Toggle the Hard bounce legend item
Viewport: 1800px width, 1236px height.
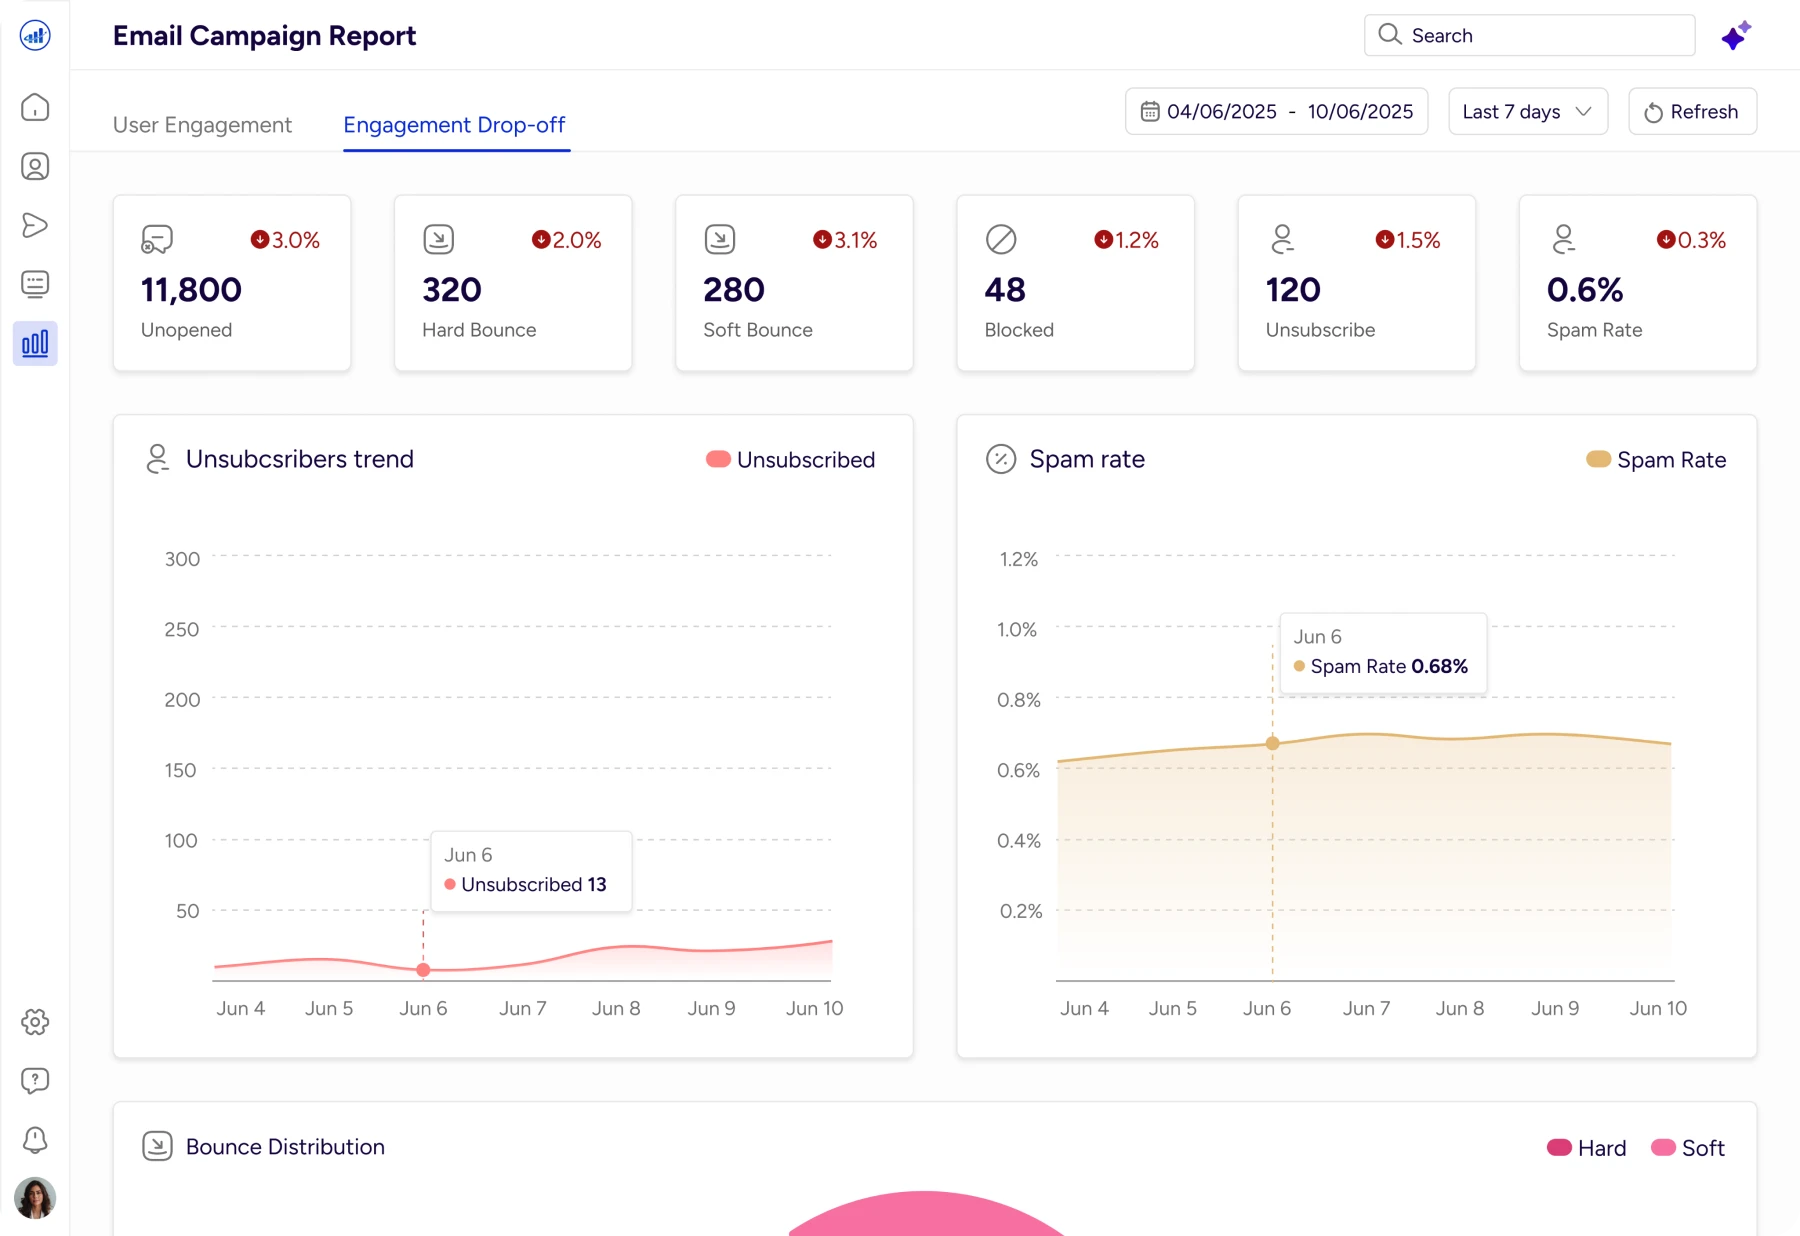coord(1586,1148)
